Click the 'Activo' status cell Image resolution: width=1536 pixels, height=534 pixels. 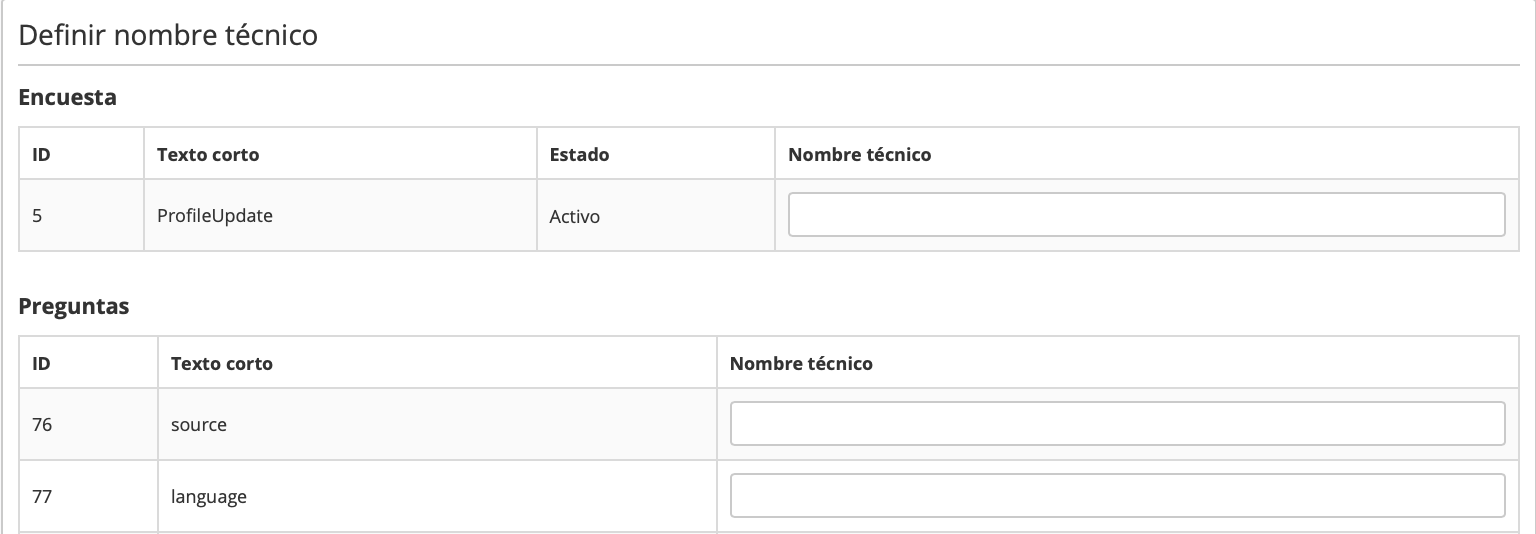point(575,216)
